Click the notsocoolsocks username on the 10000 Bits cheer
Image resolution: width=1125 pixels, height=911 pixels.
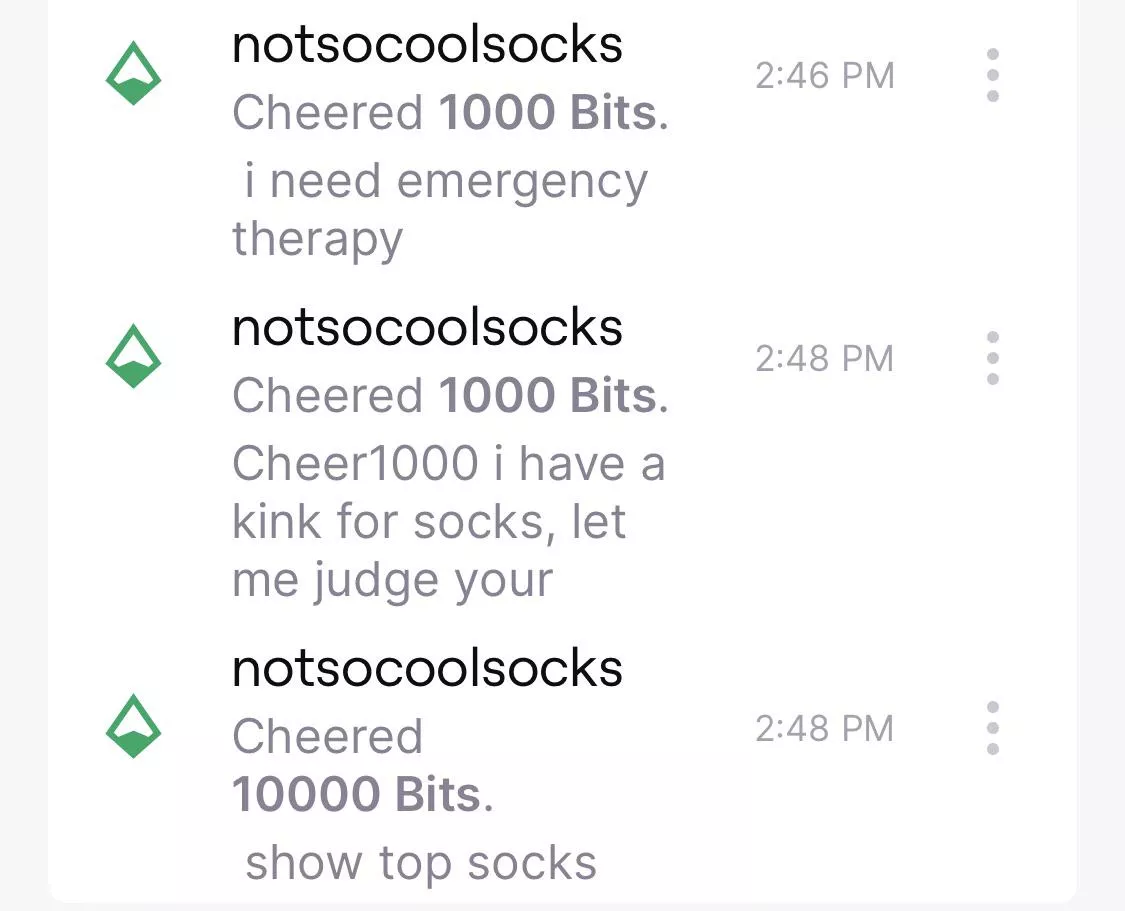click(427, 668)
